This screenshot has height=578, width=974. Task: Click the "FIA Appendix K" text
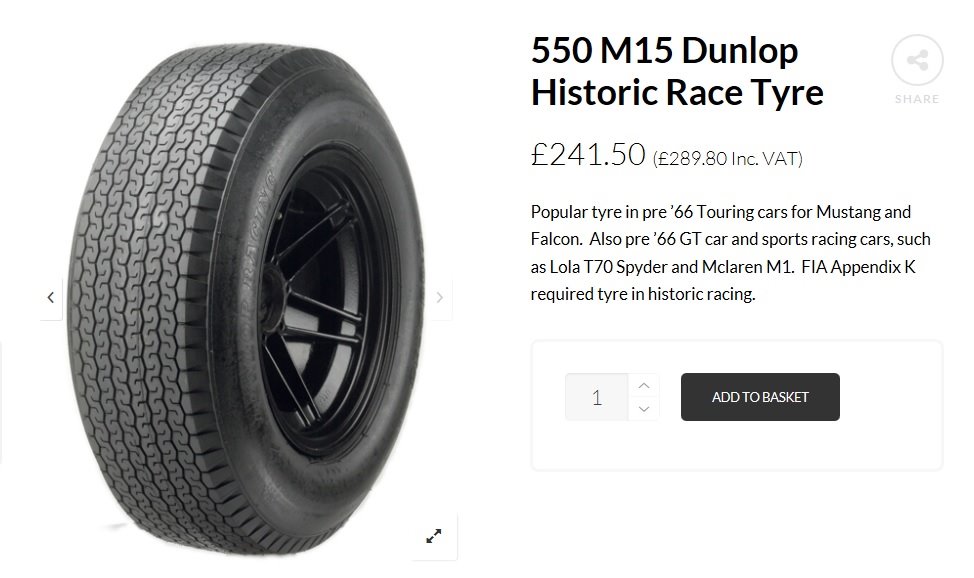pyautogui.click(x=858, y=268)
